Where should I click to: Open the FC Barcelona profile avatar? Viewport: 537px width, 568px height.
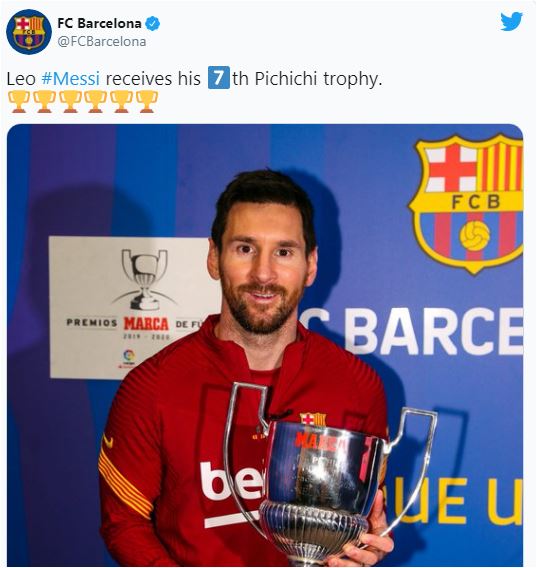click(x=29, y=32)
